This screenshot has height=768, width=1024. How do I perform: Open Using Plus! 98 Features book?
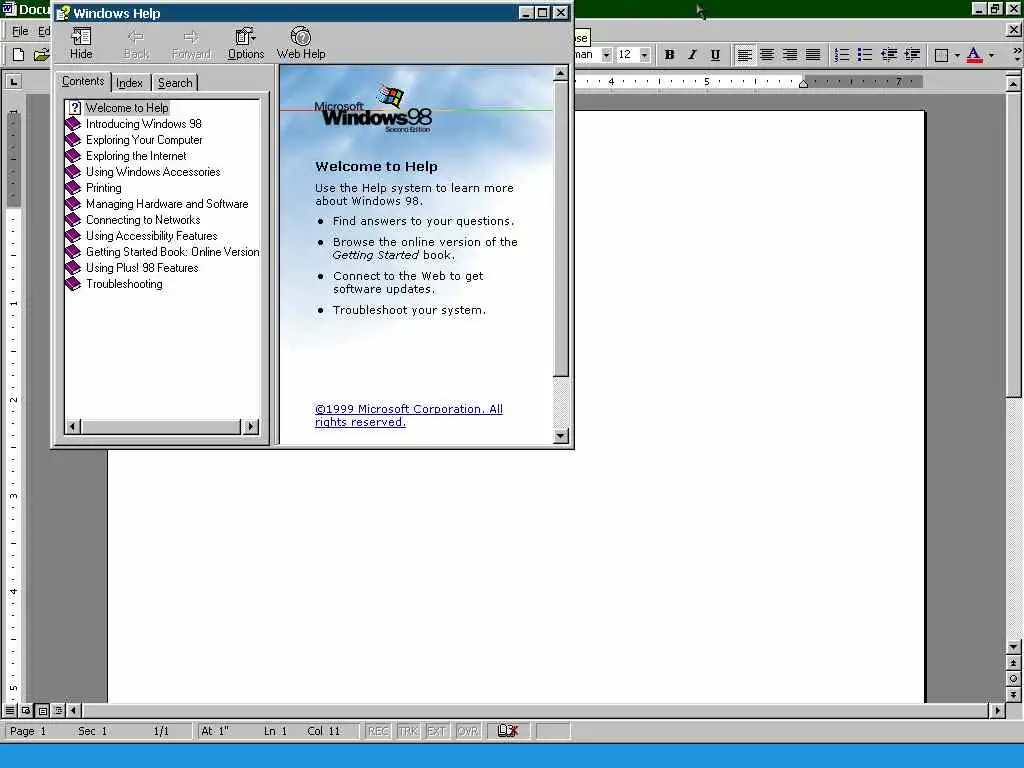tap(142, 268)
